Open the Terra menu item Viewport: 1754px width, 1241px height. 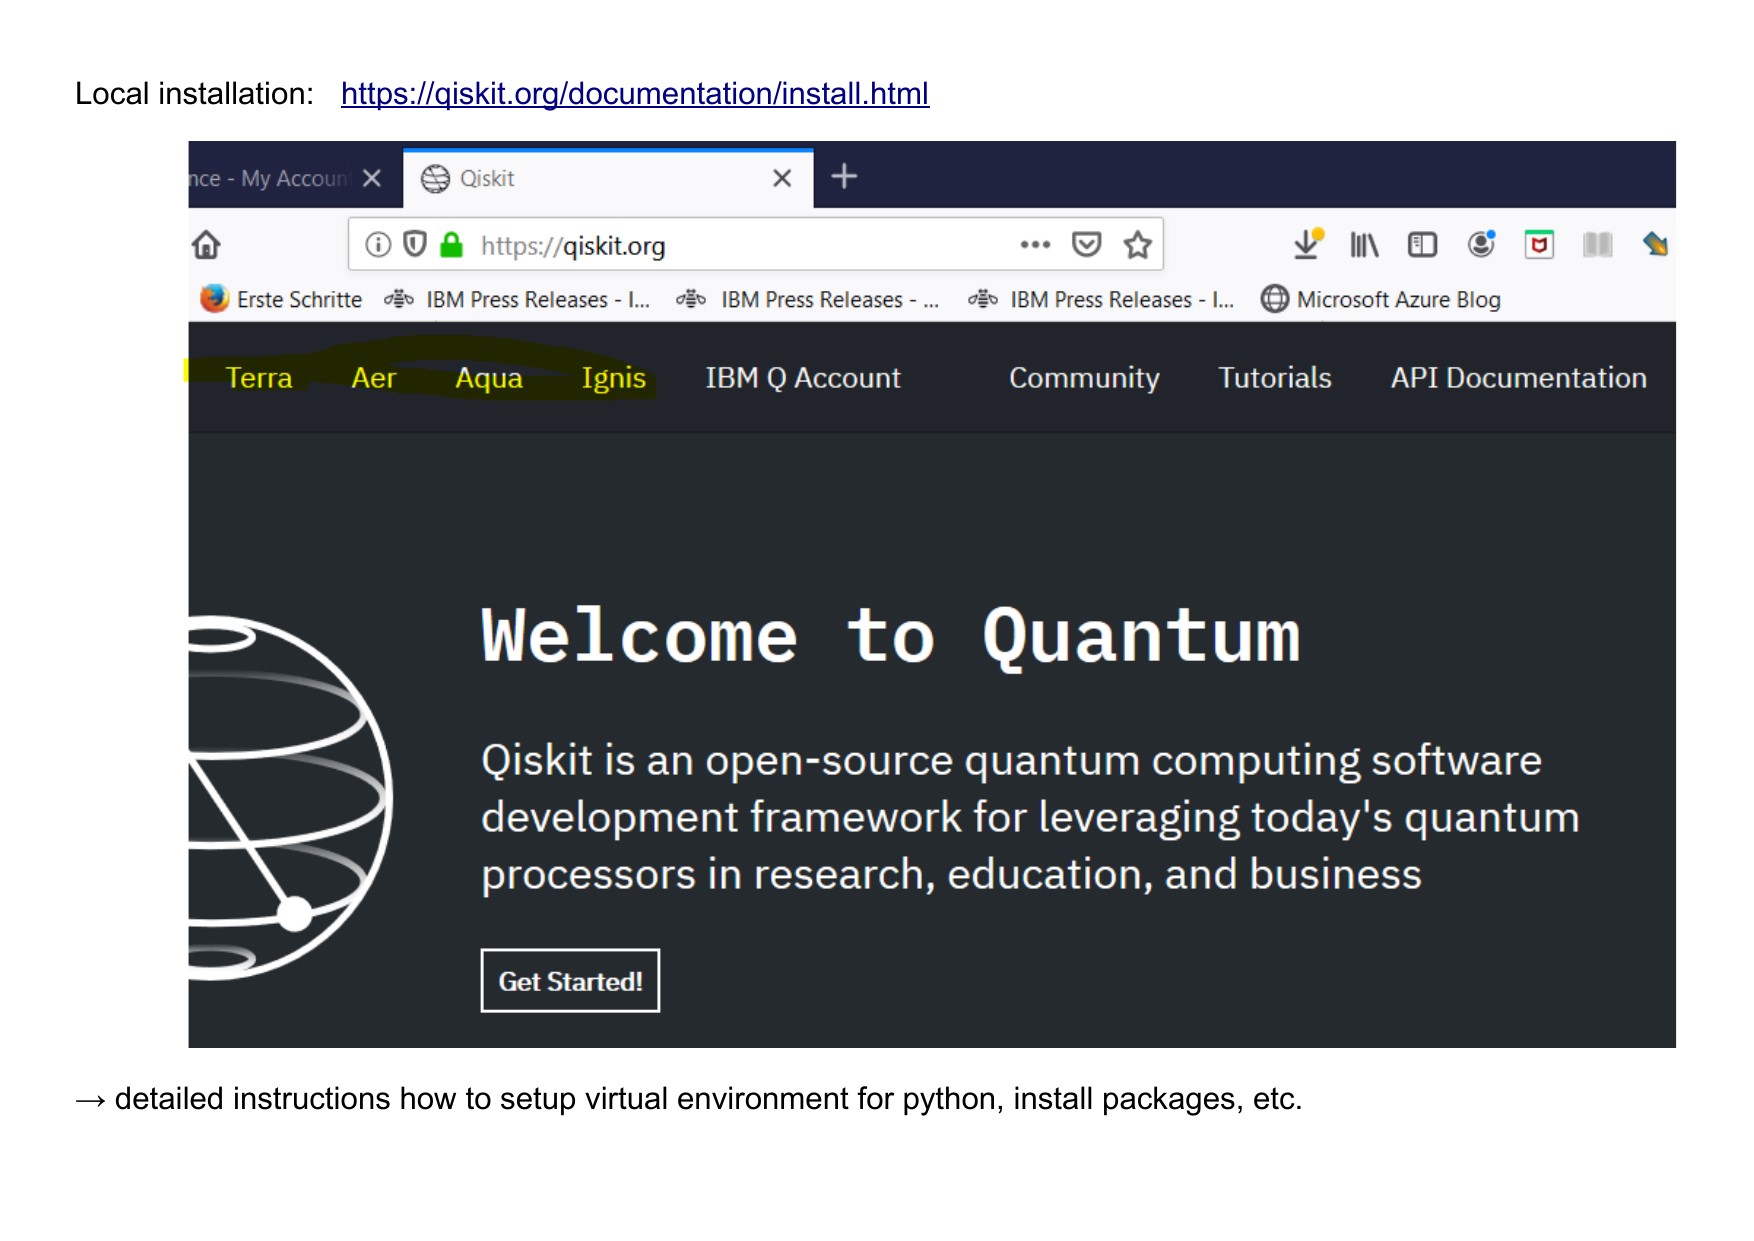coord(259,378)
